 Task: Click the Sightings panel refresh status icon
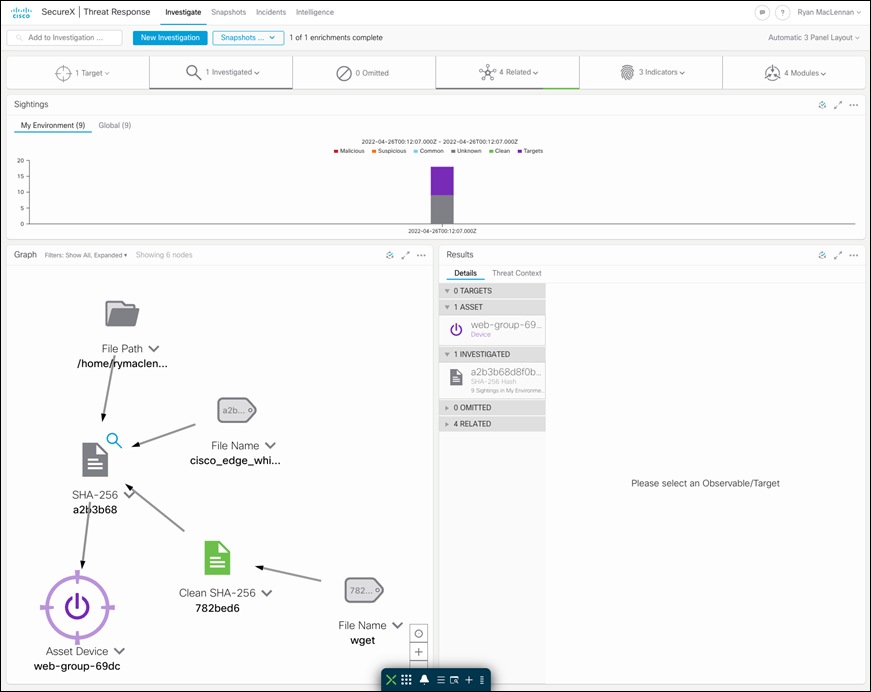pos(822,105)
